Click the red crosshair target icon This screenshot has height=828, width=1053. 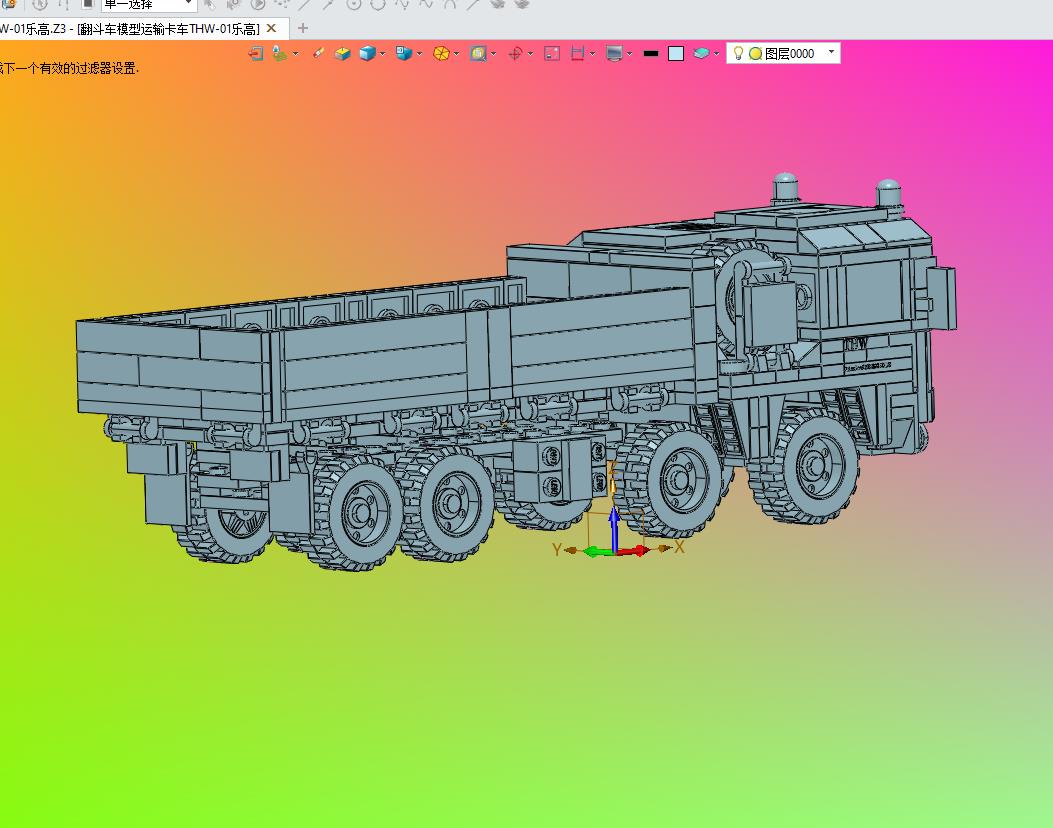[516, 54]
